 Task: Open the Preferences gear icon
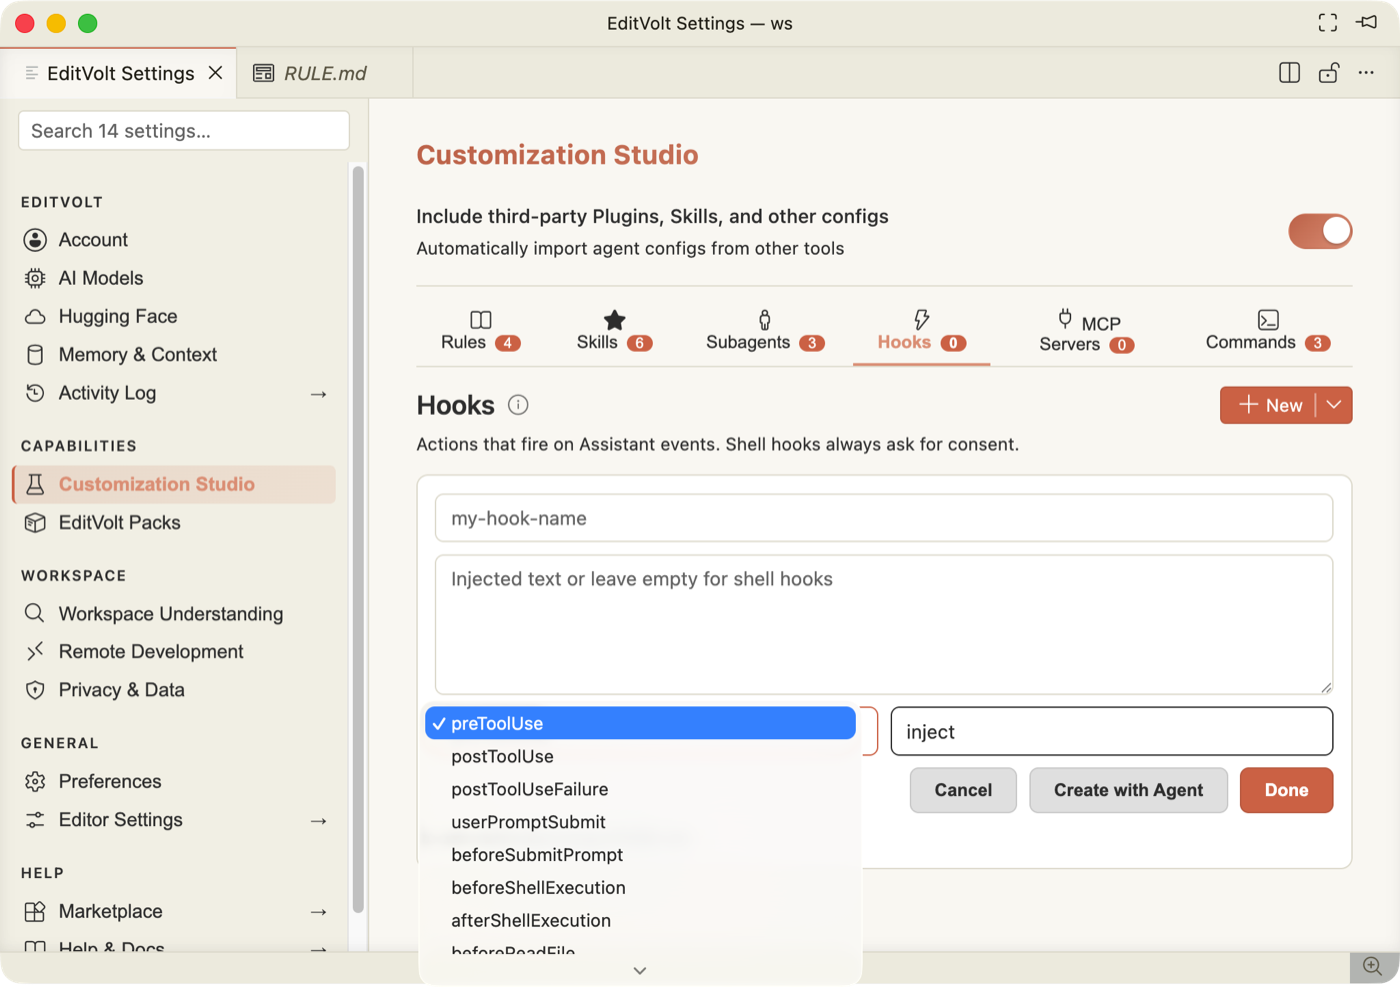pyautogui.click(x=35, y=781)
